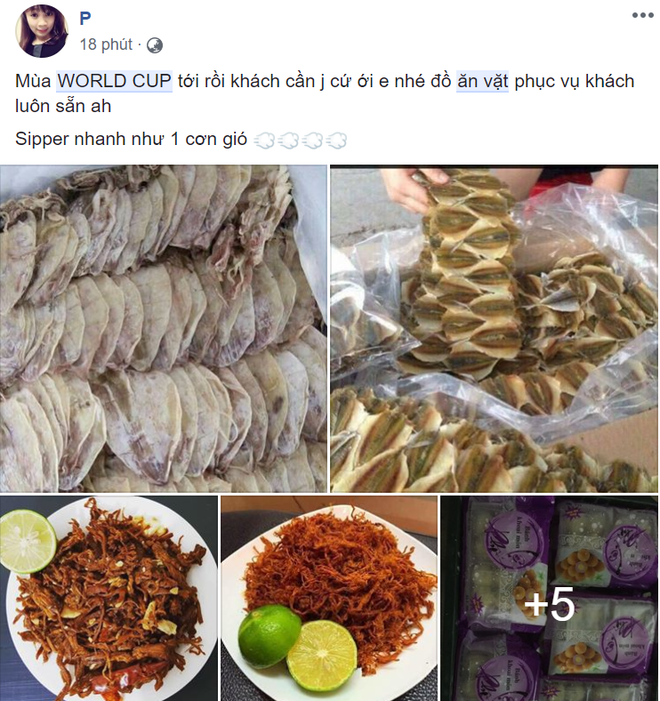Open the poster's round profile picture
The width and height of the screenshot is (660, 701).
42,31
